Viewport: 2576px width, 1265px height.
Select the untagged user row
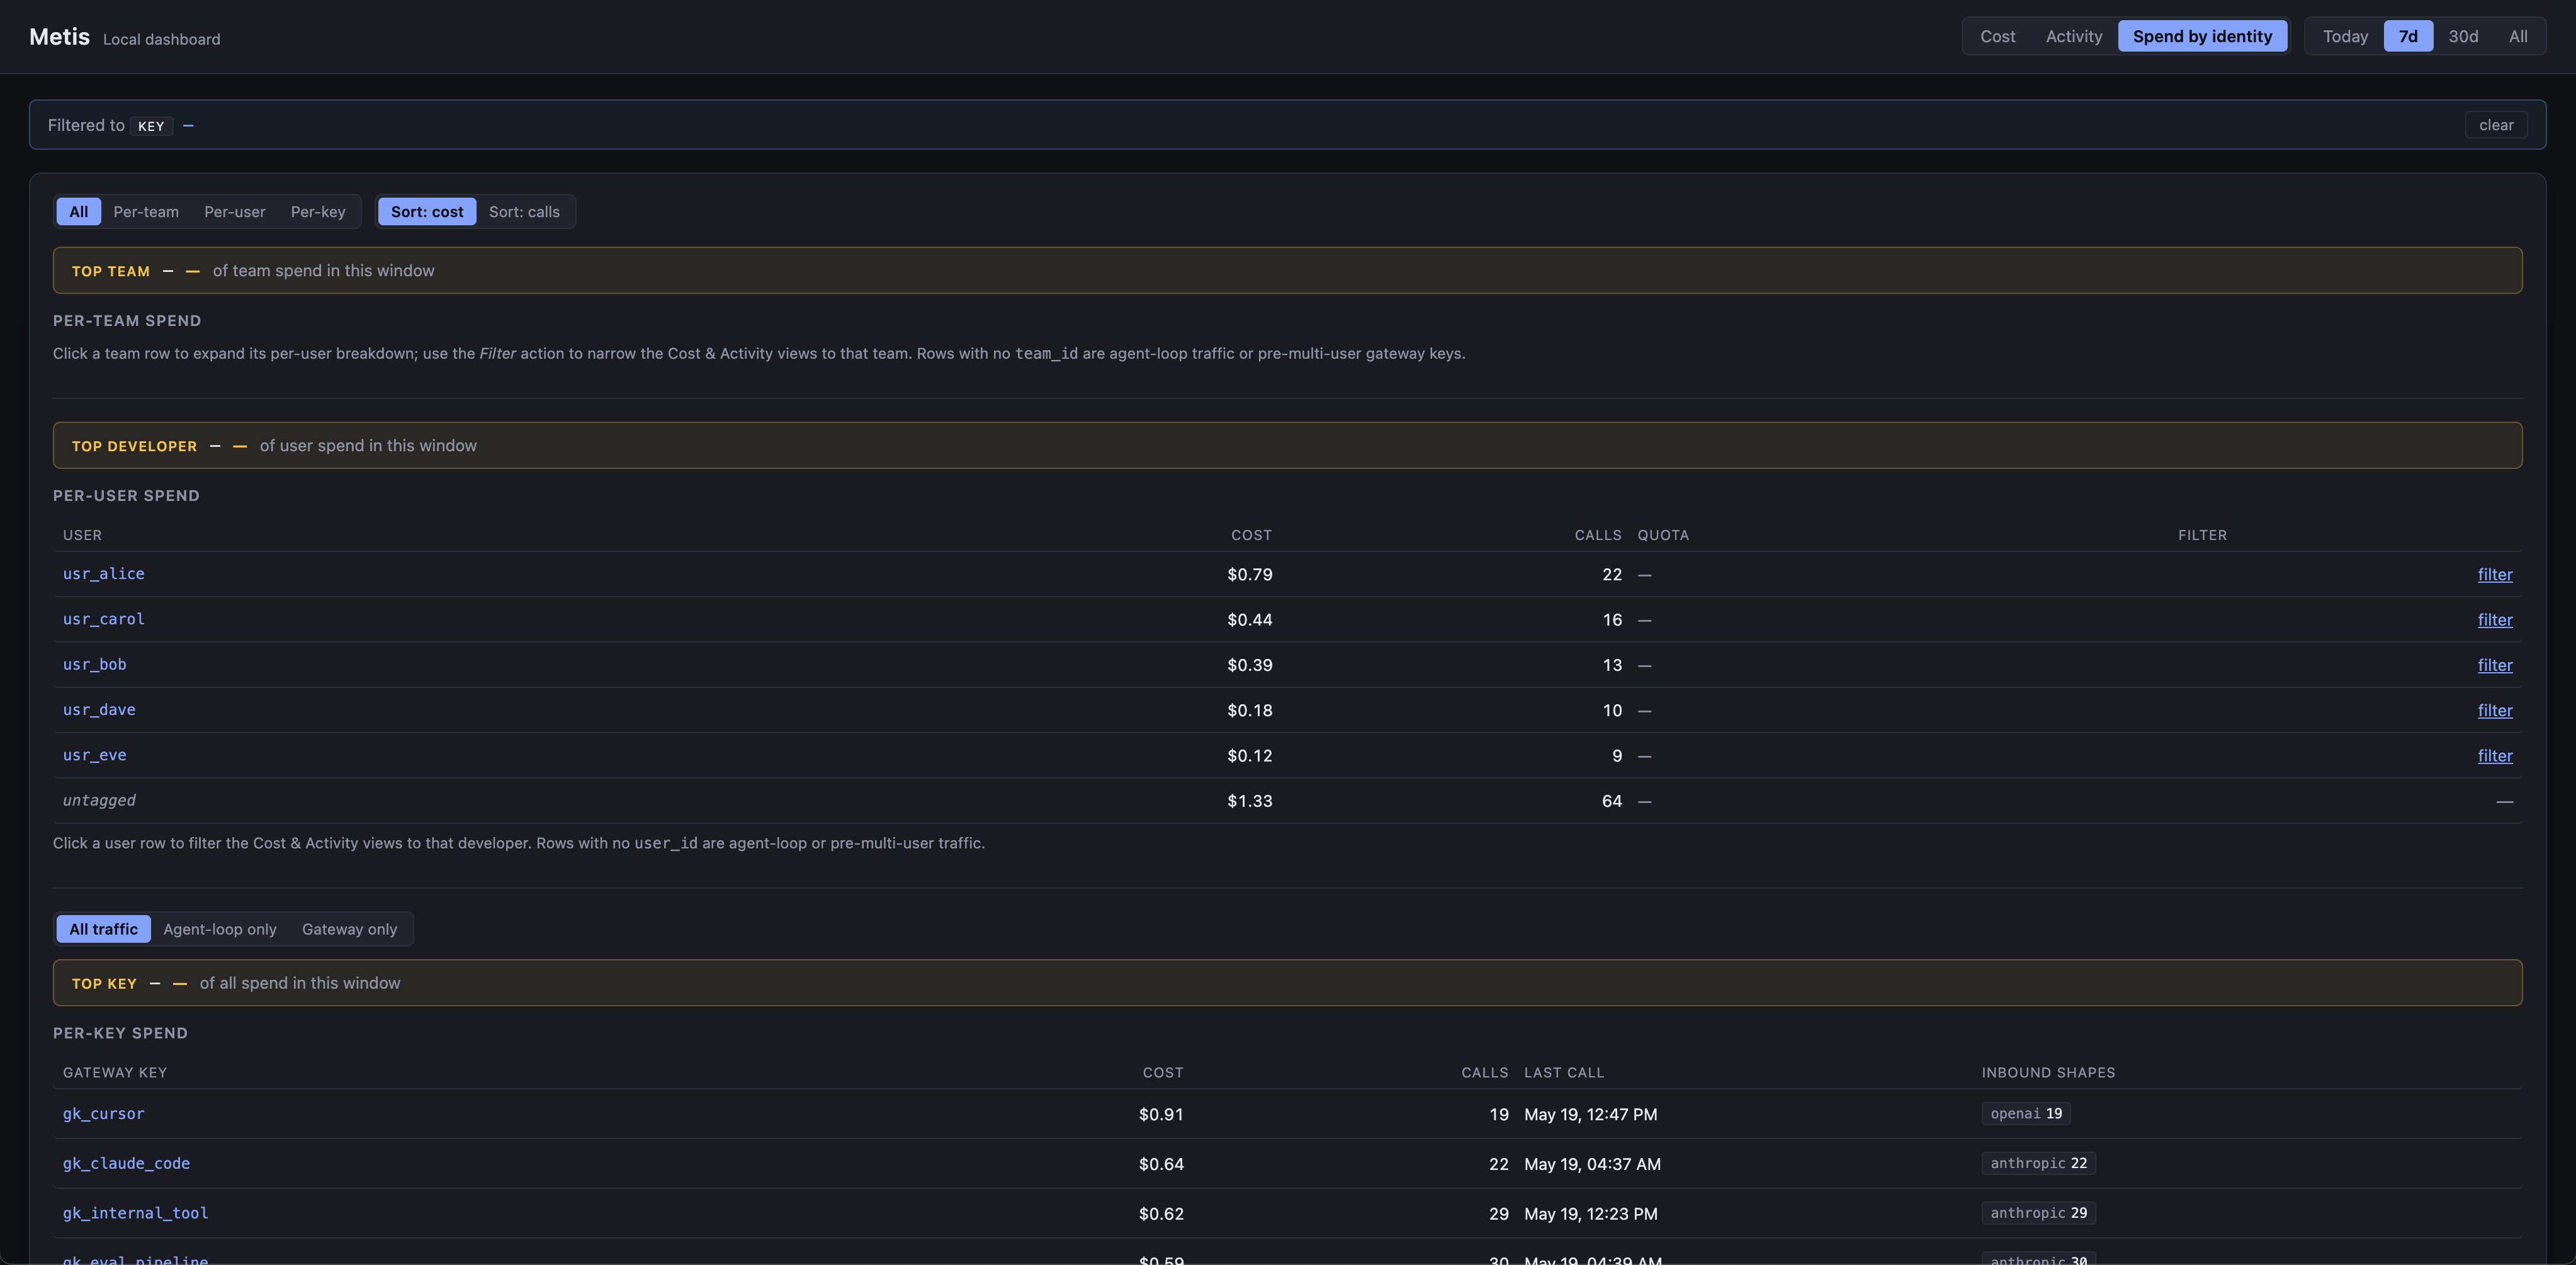click(x=1287, y=801)
